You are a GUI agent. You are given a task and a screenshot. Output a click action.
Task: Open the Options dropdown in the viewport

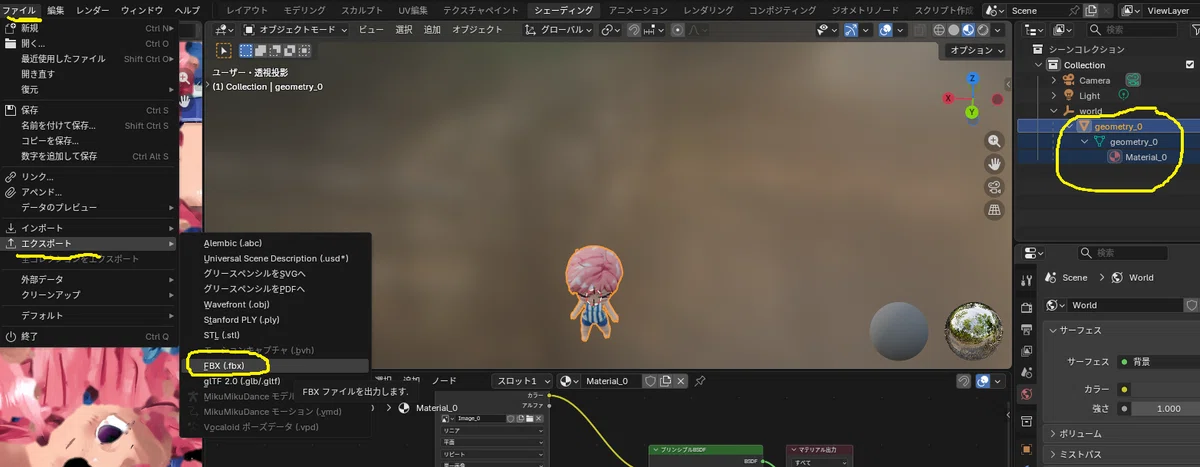tap(974, 50)
